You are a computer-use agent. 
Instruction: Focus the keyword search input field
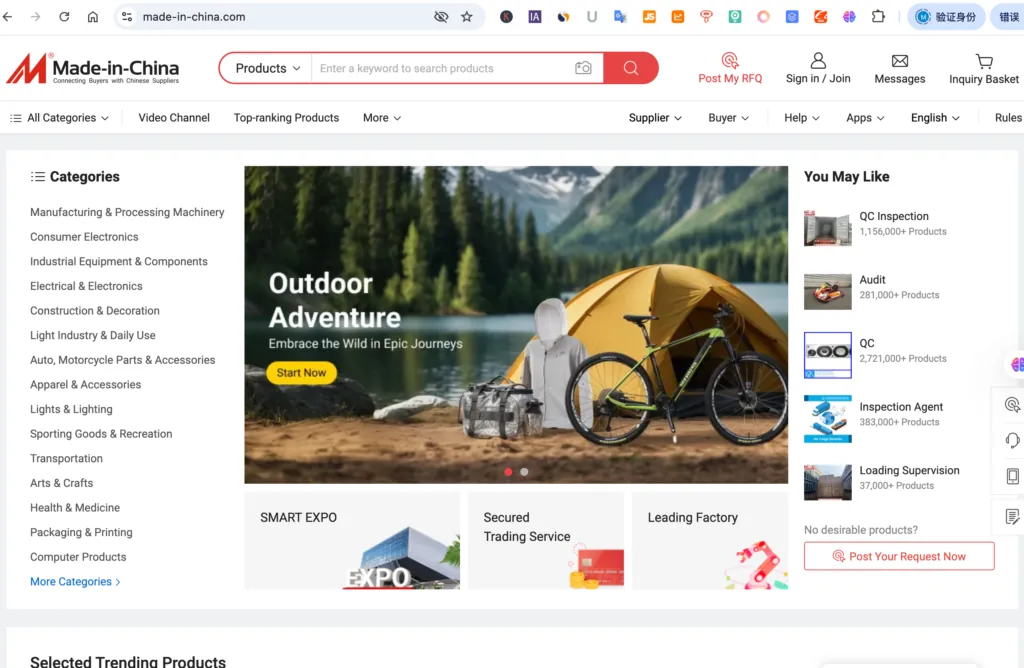(x=440, y=68)
